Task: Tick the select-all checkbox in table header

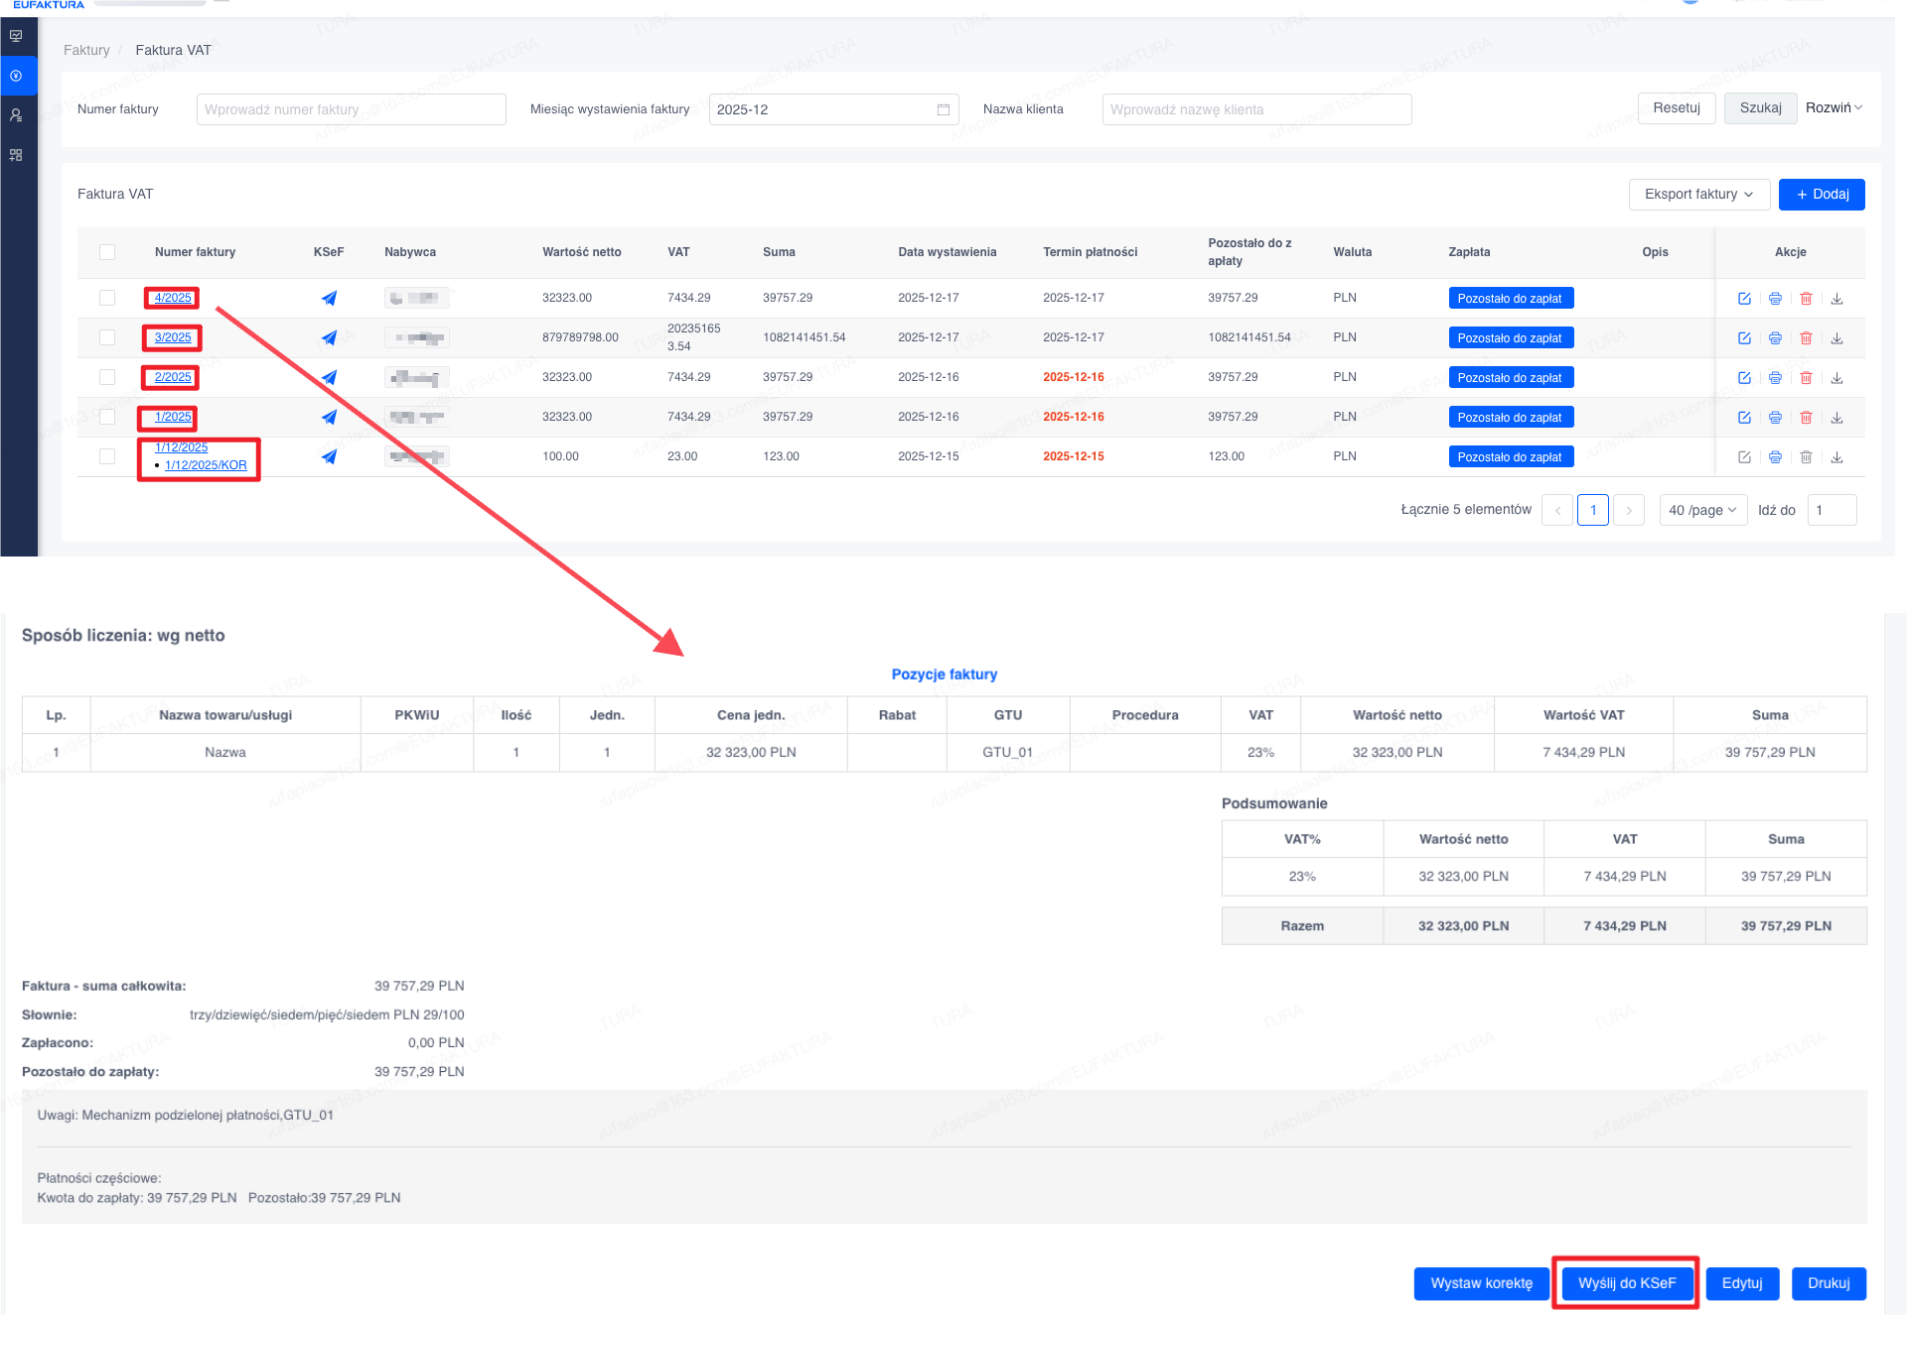Action: 107,252
